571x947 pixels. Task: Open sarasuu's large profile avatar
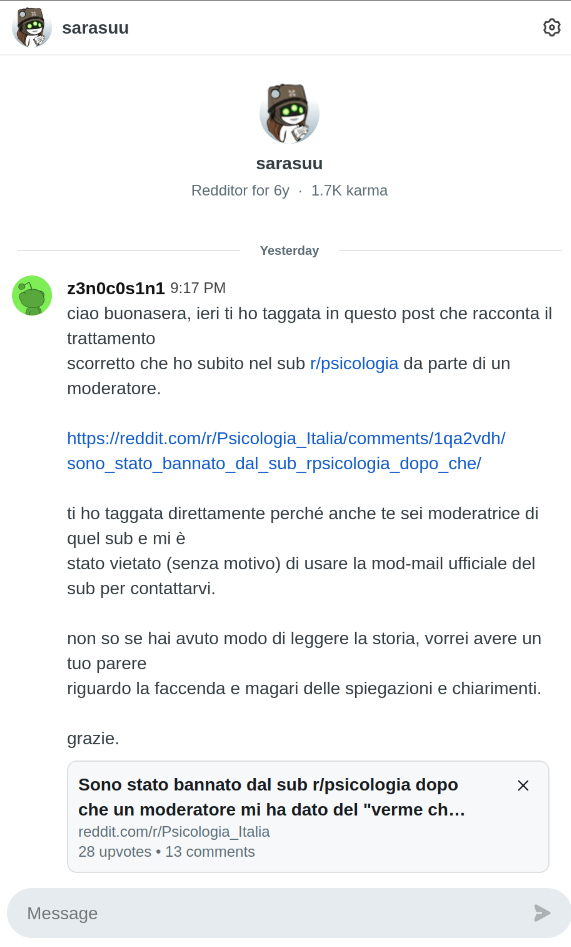pos(289,114)
